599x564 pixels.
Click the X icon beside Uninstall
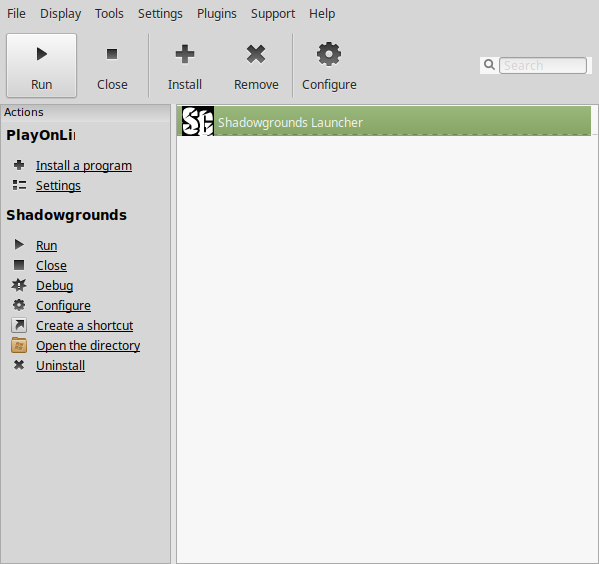19,365
